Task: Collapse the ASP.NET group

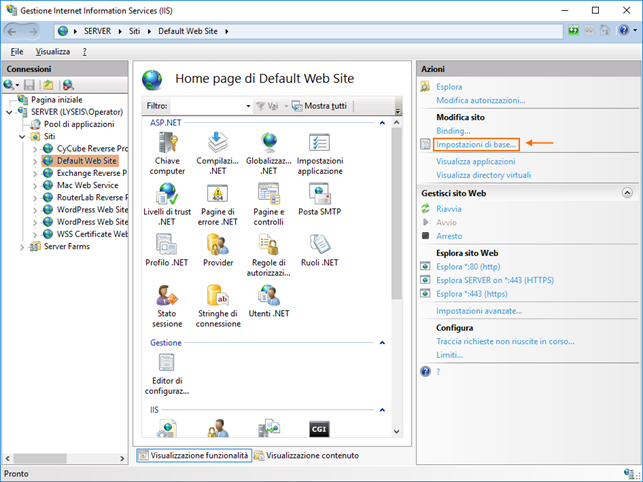Action: (382, 123)
